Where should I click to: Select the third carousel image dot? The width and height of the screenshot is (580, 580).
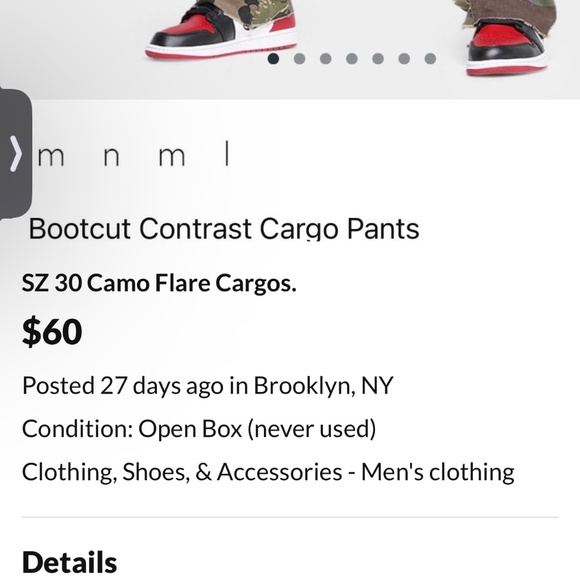pos(326,58)
